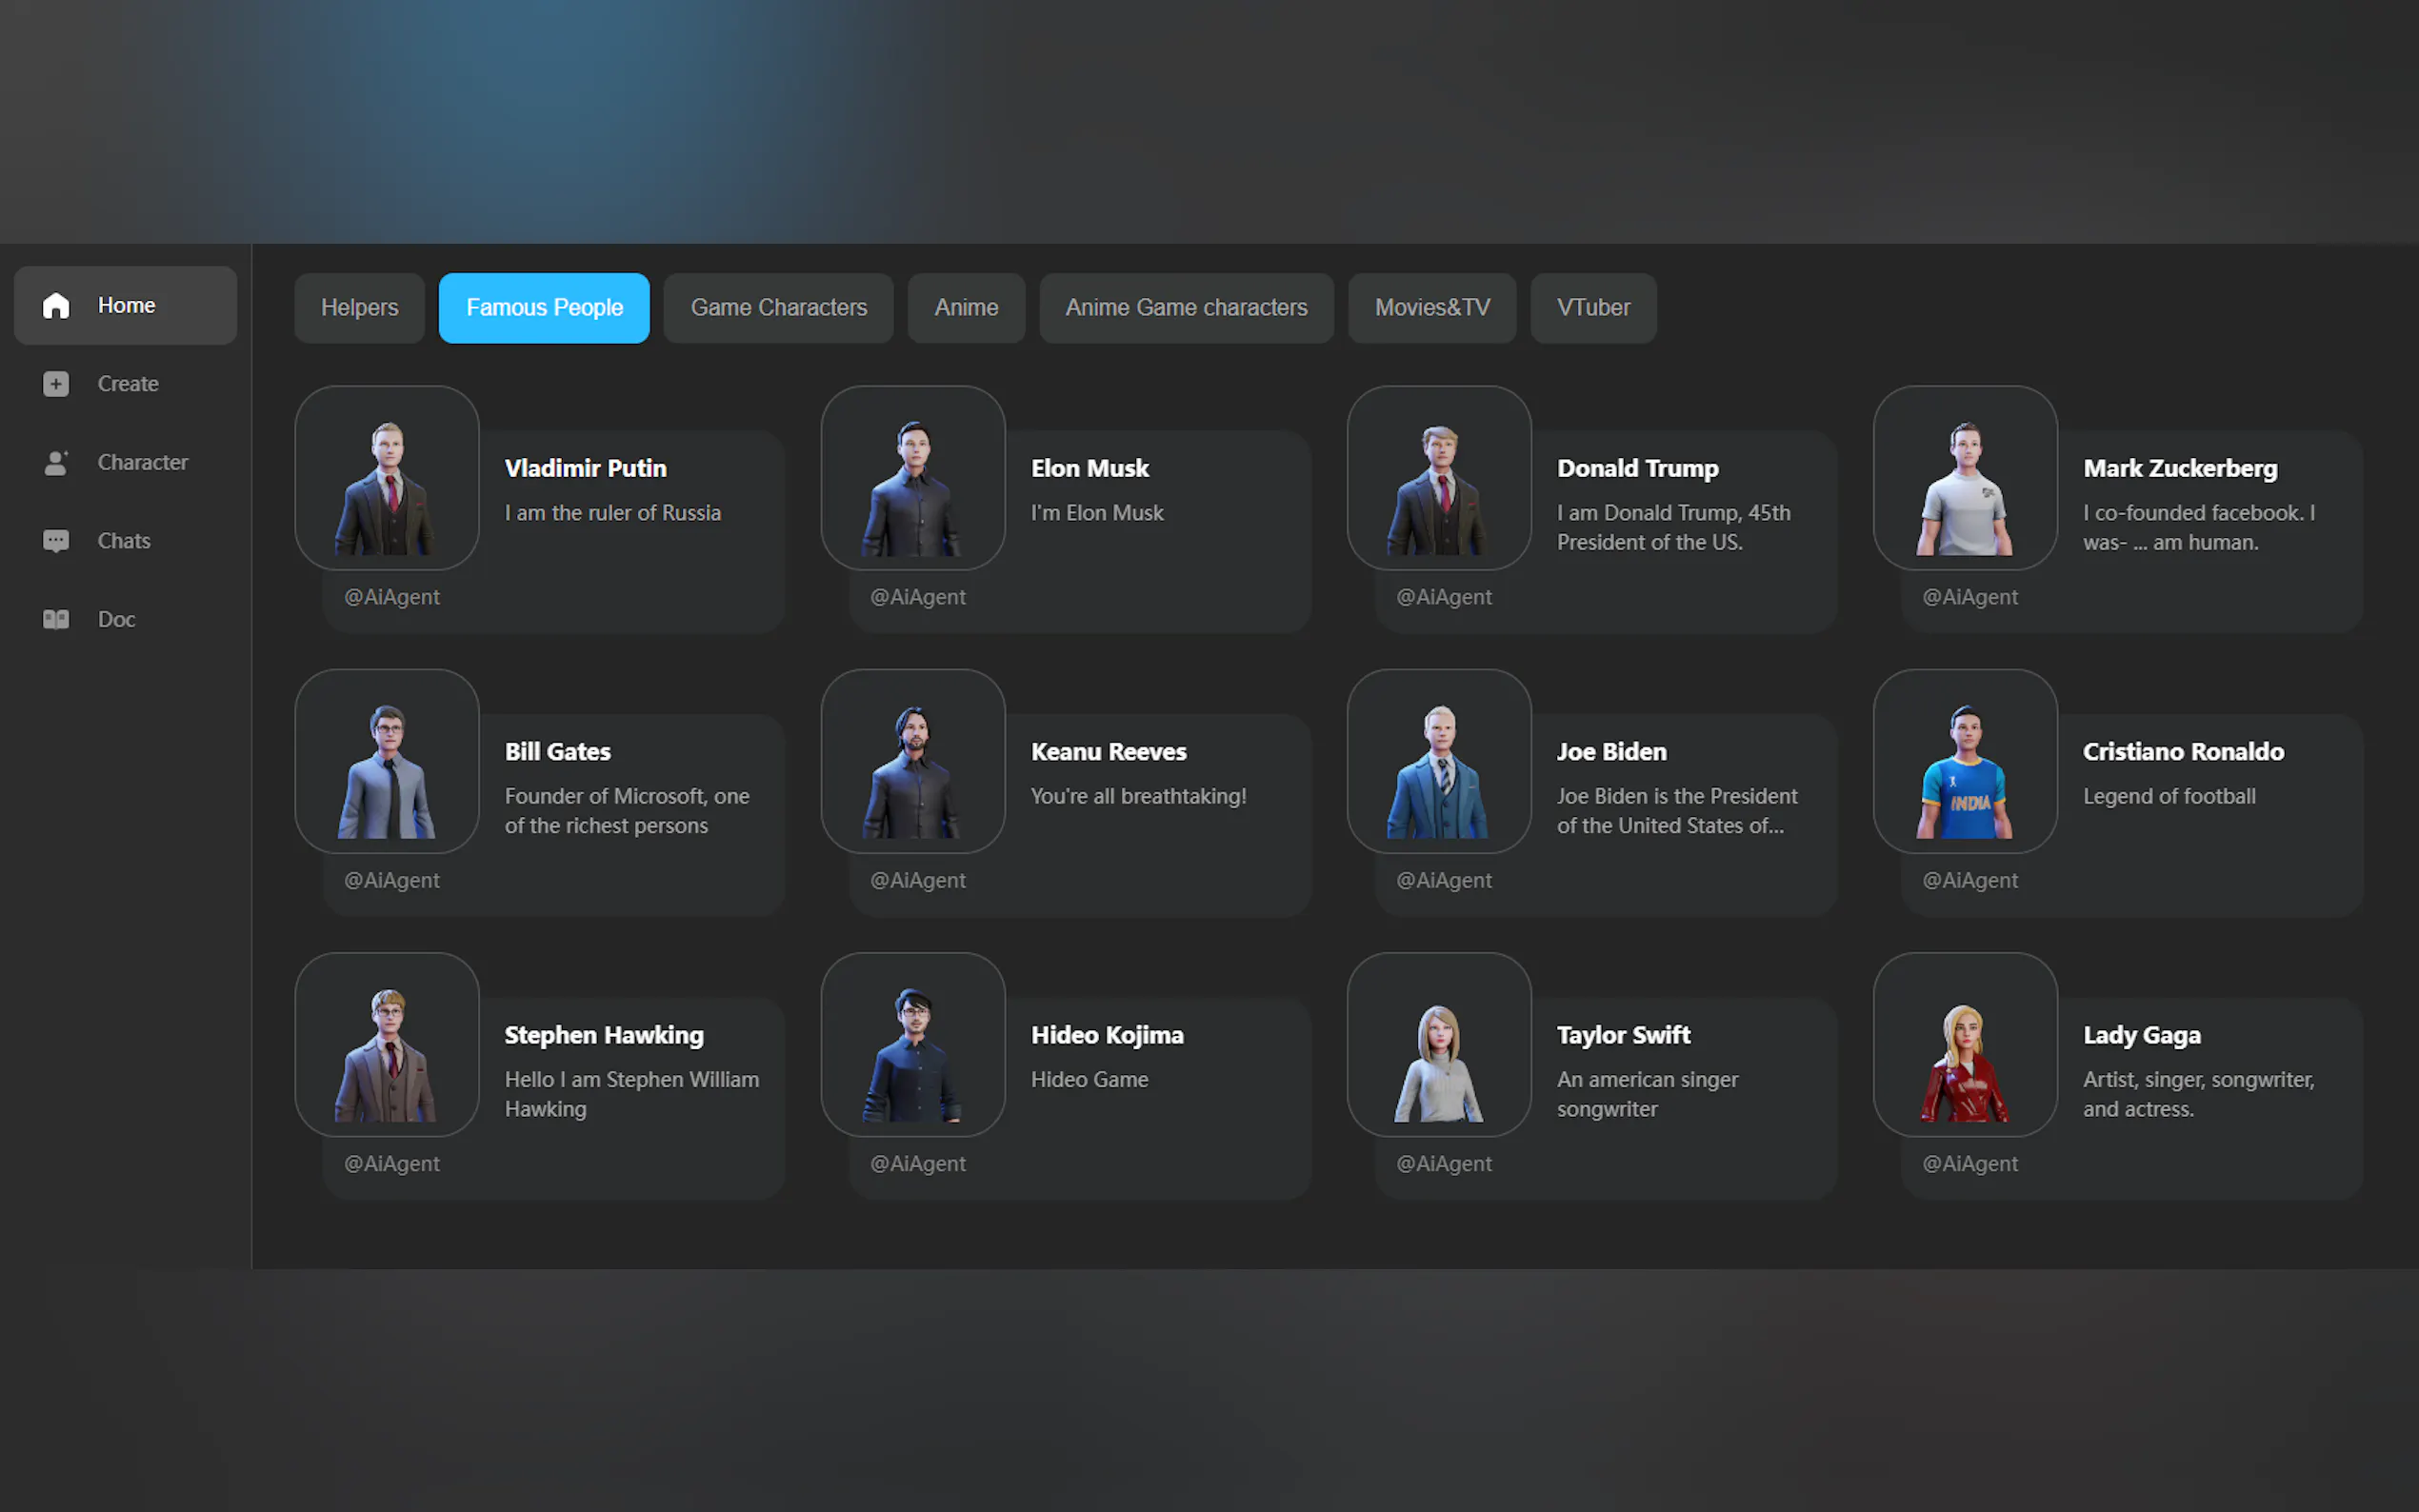Image resolution: width=2419 pixels, height=1512 pixels.
Task: Open the Vladimir Putin avatar thumbnail
Action: pos(387,478)
